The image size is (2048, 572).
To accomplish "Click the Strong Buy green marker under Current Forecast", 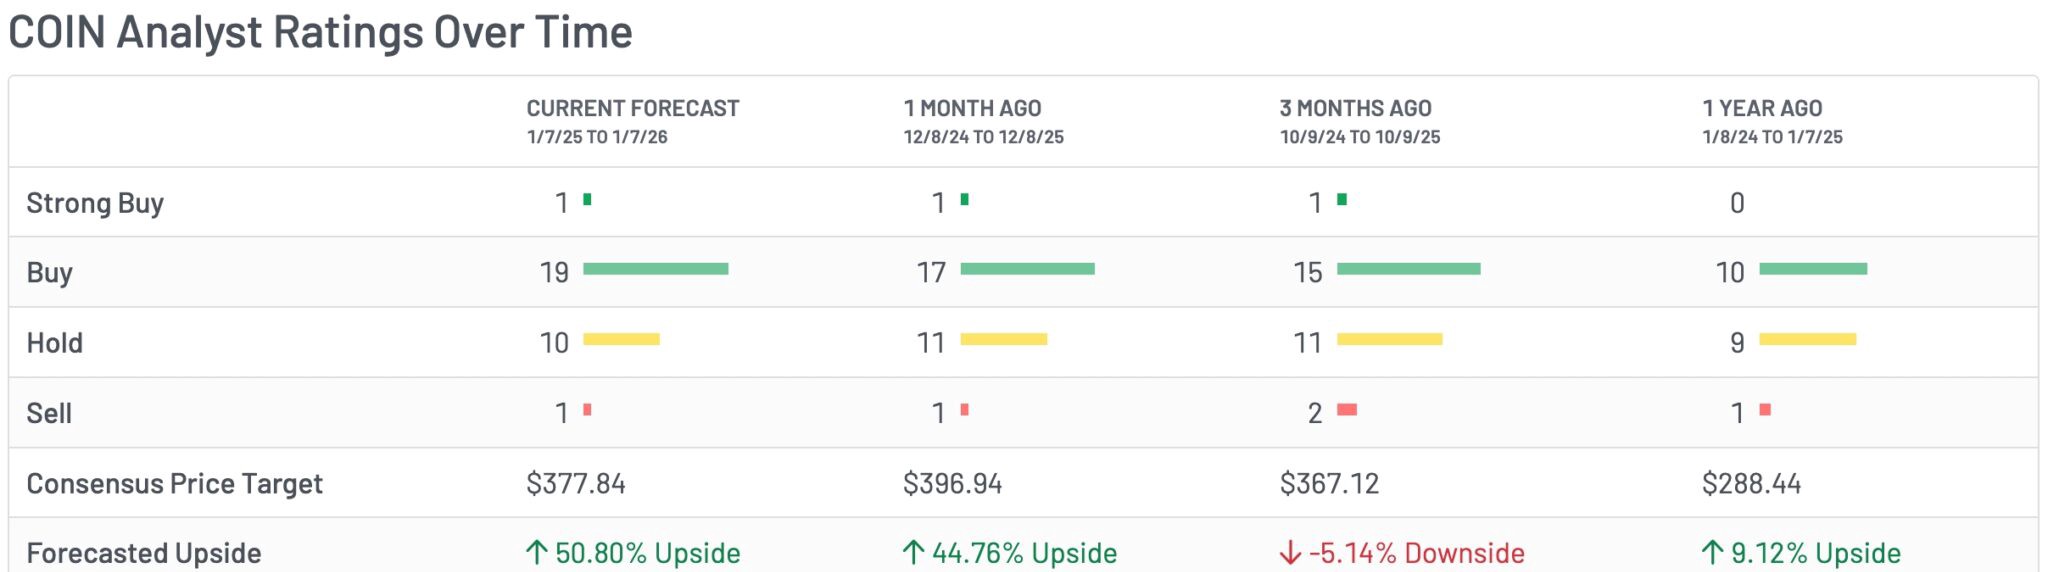I will coord(587,200).
